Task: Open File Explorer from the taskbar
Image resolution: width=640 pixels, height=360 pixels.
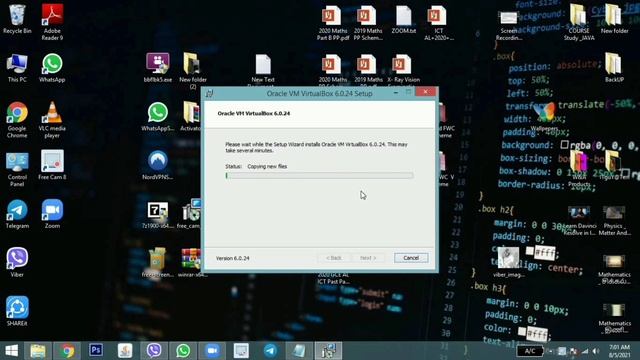Action: click(38, 351)
